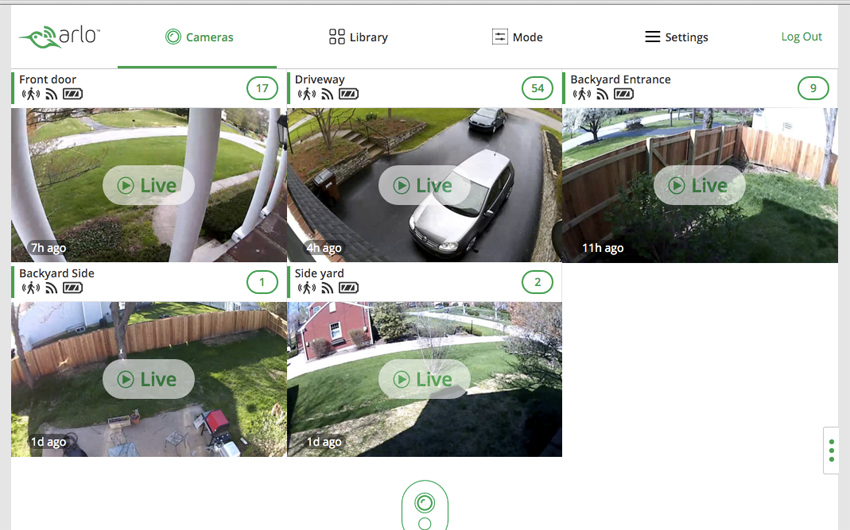850x530 pixels.
Task: Click the '1d ago' timestamp on Side yard
Action: (324, 442)
